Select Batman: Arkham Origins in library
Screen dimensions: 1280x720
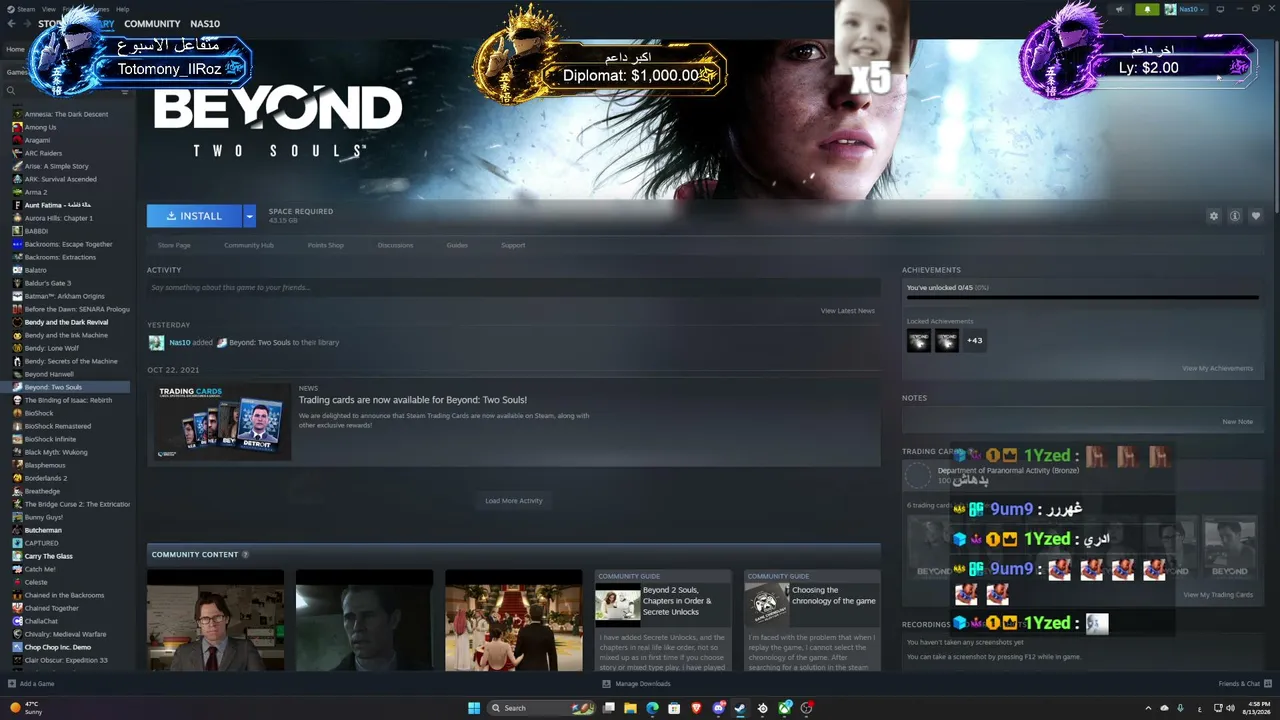[x=64, y=296]
